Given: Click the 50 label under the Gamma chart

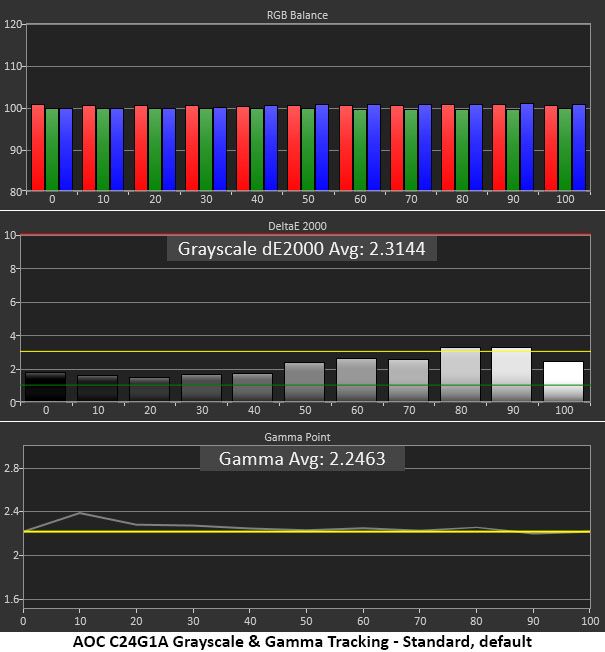Looking at the screenshot, I should [306, 621].
